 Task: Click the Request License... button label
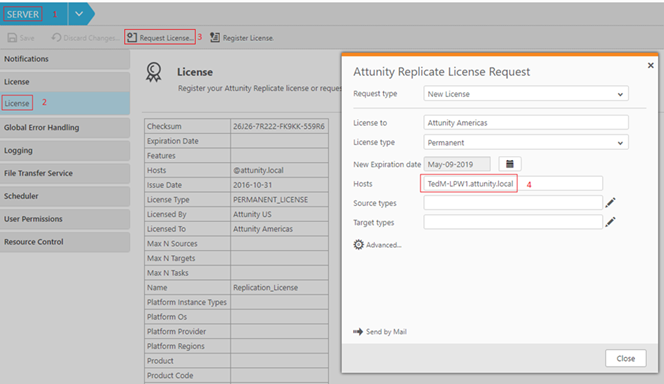click(166, 38)
